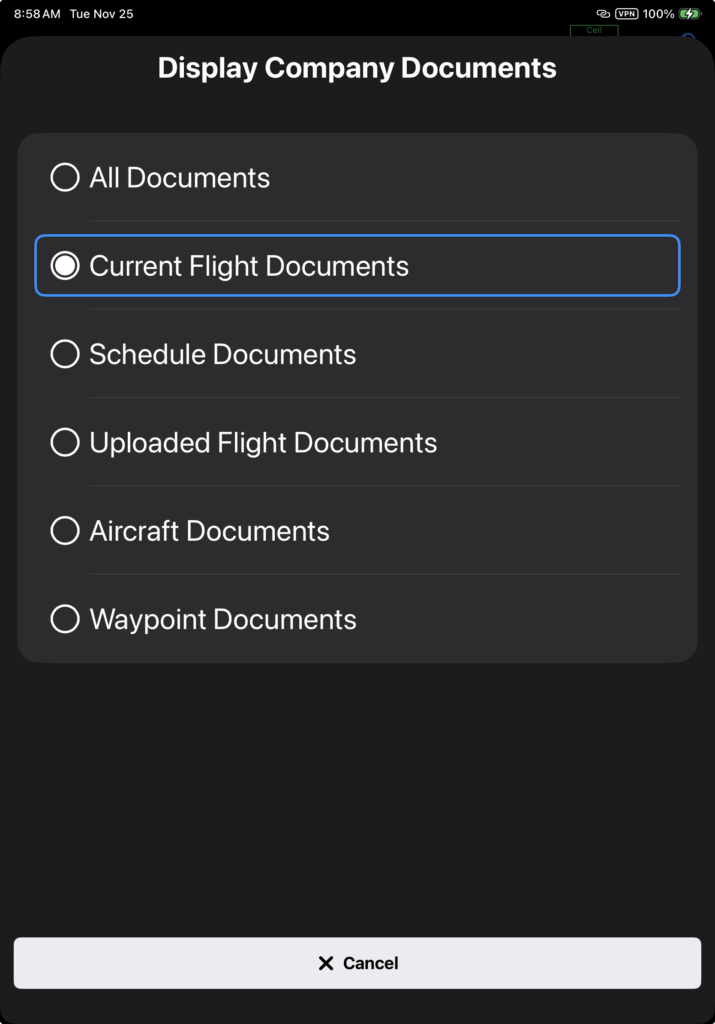This screenshot has width=715, height=1024.
Task: Pick the Aircraft Documents radio button
Action: point(65,531)
